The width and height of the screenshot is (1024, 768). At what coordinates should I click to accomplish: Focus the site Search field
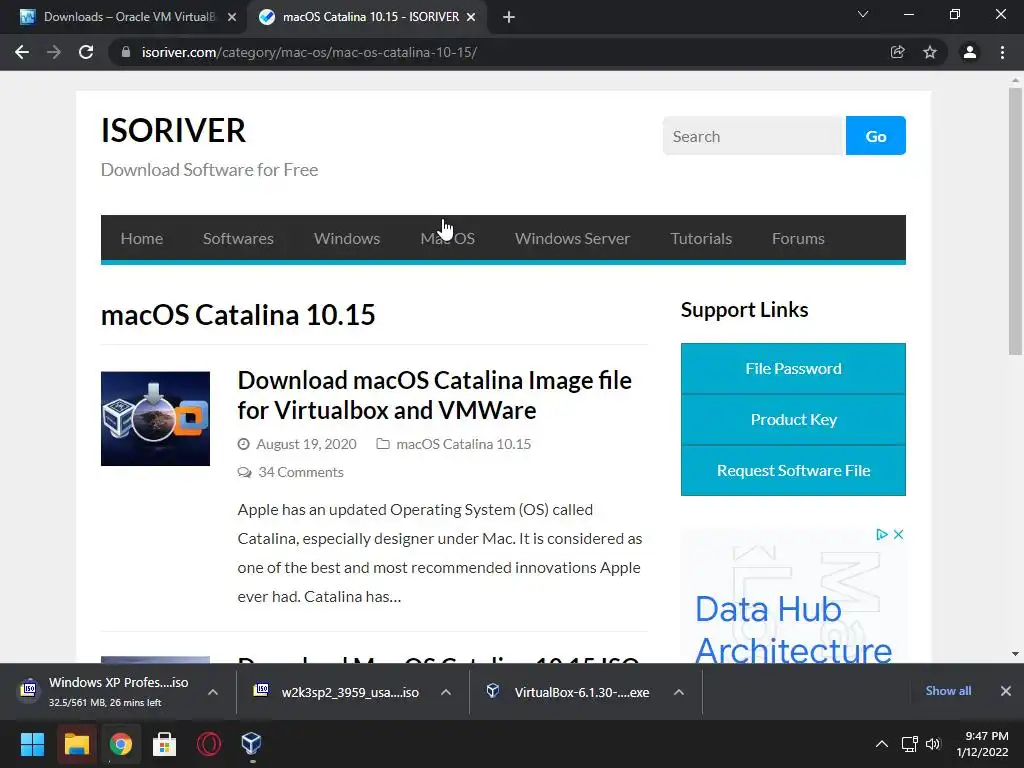pyautogui.click(x=754, y=136)
